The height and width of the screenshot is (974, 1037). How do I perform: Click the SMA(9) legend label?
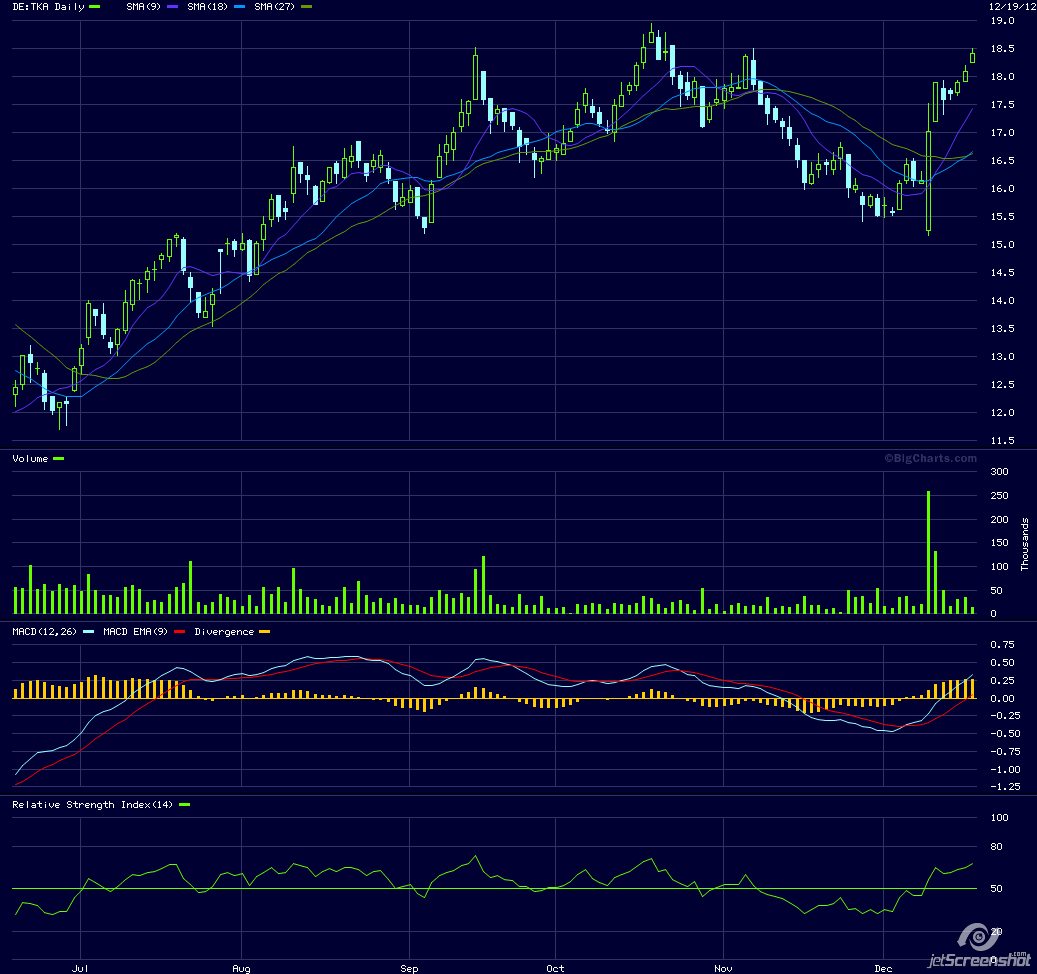point(144,7)
